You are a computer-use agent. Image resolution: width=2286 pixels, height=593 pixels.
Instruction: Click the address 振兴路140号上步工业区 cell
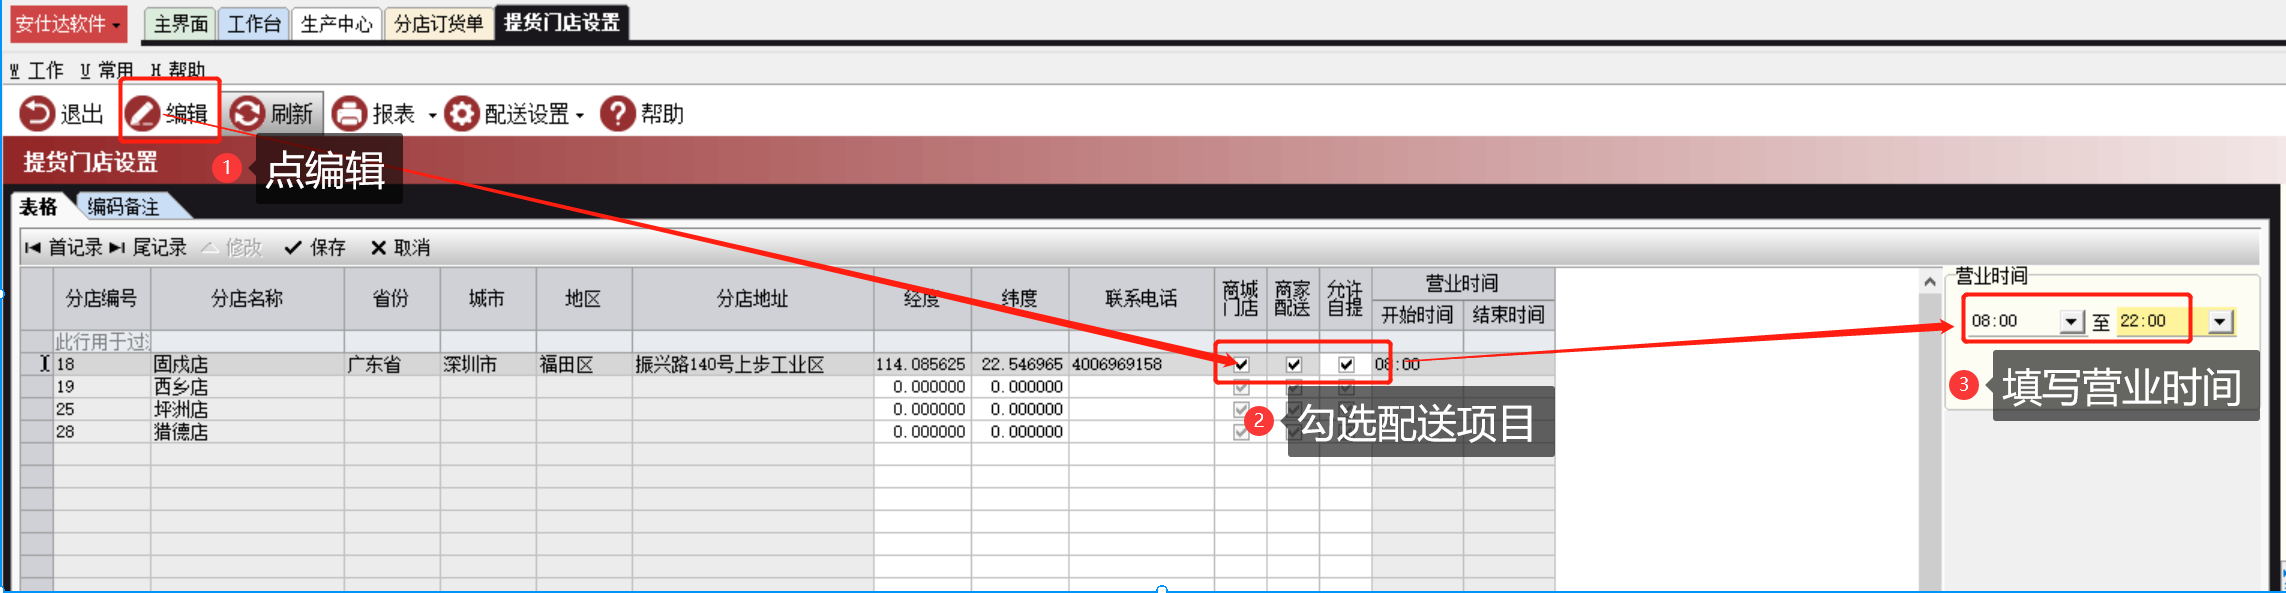click(x=753, y=365)
